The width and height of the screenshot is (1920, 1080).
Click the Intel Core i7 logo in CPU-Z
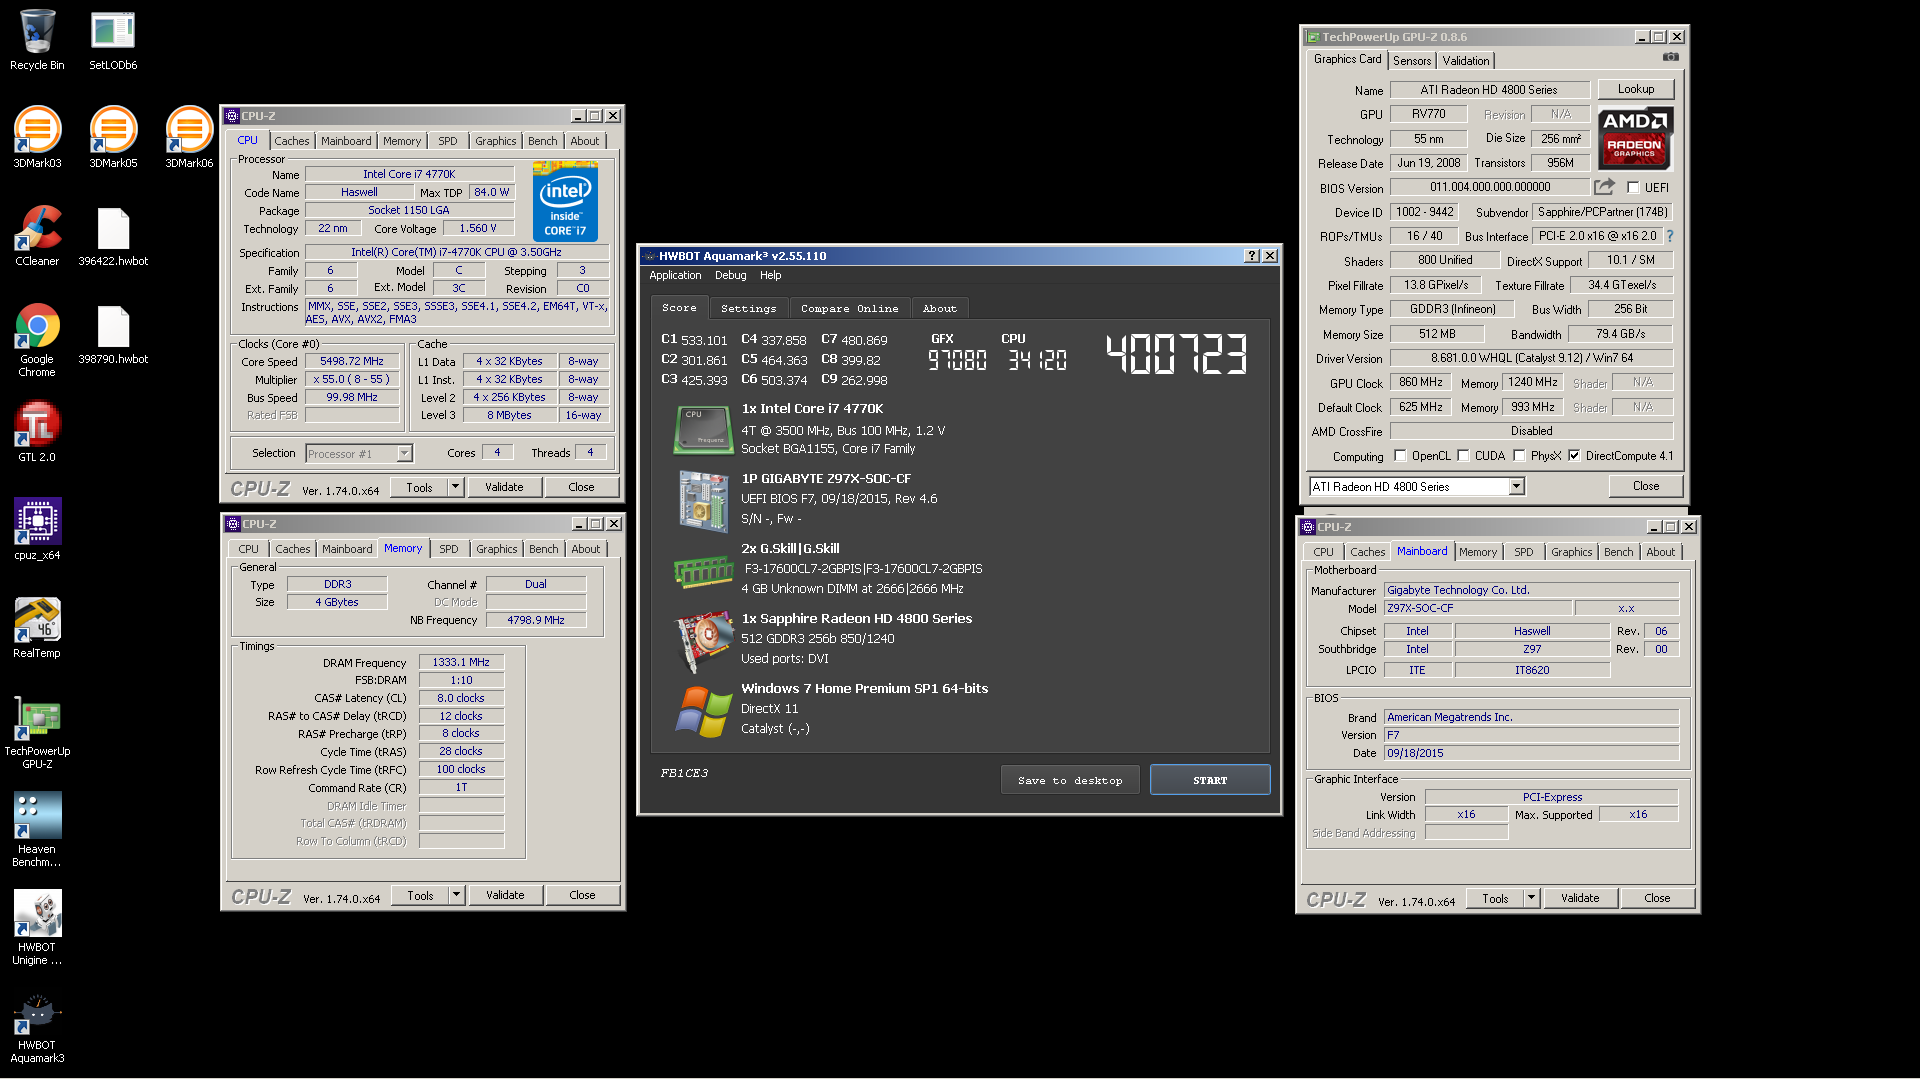(565, 203)
